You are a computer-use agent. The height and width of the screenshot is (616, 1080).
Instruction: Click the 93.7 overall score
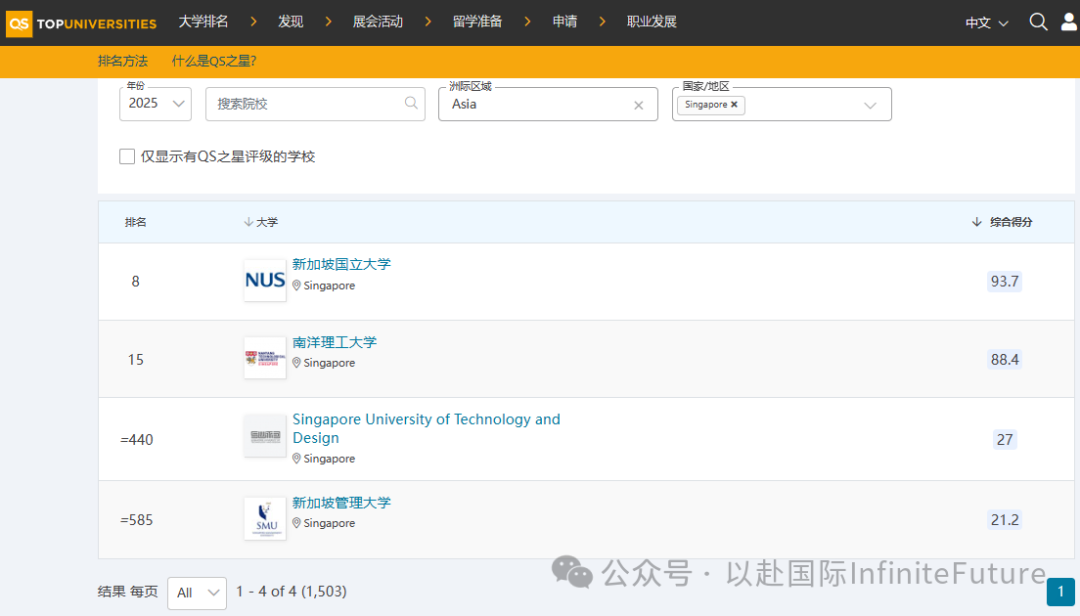[x=1004, y=281]
